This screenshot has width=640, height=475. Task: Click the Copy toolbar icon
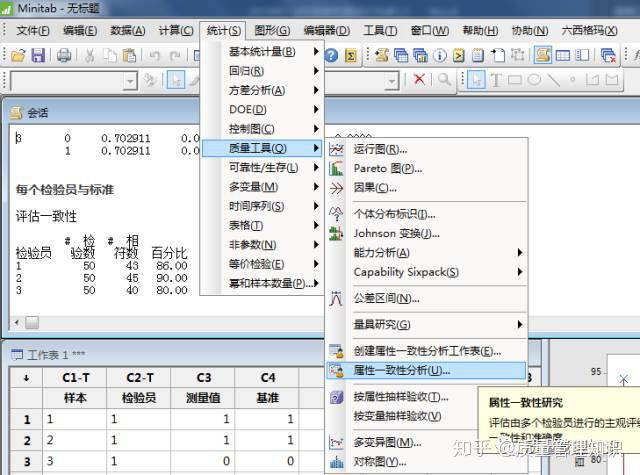[109, 55]
